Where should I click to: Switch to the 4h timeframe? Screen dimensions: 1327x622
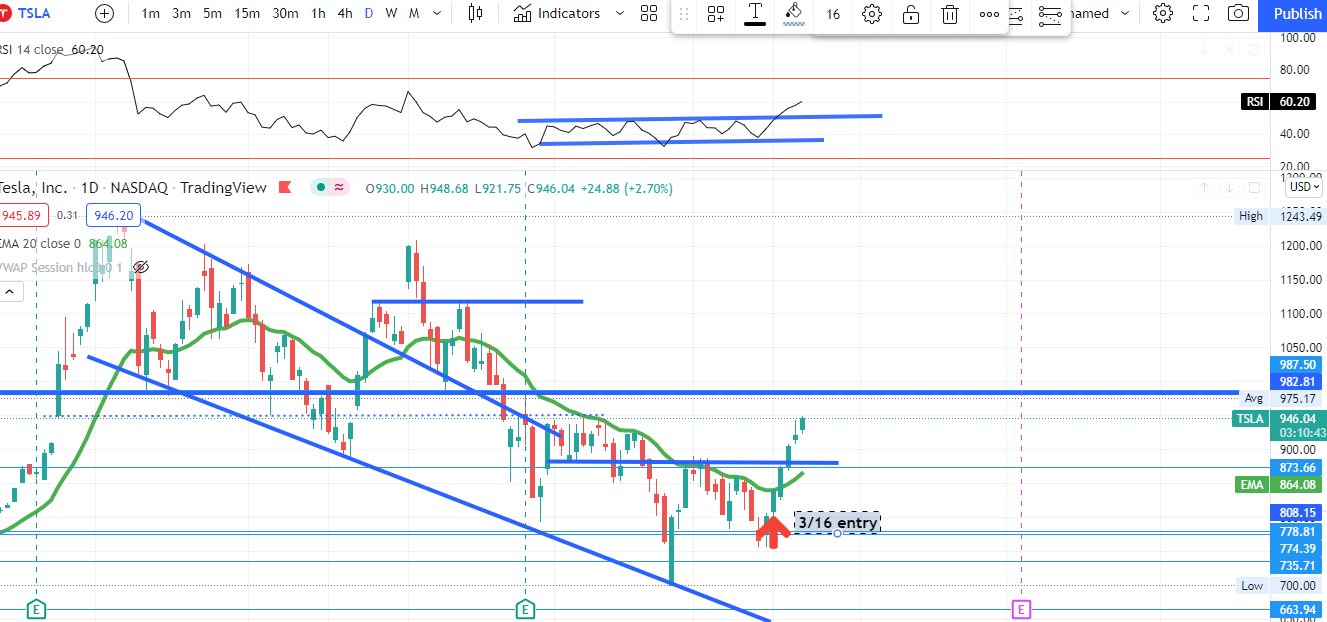[345, 13]
